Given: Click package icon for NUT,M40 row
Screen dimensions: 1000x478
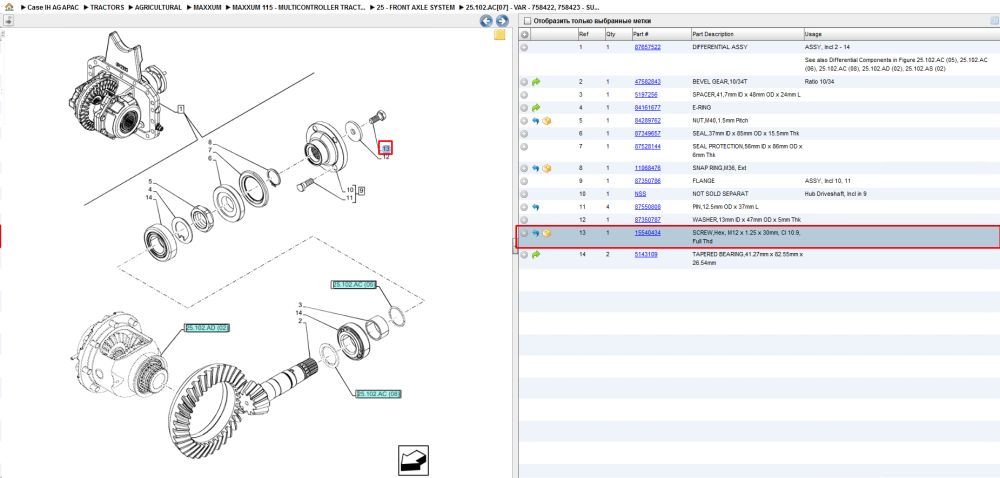Looking at the screenshot, I should tap(547, 120).
